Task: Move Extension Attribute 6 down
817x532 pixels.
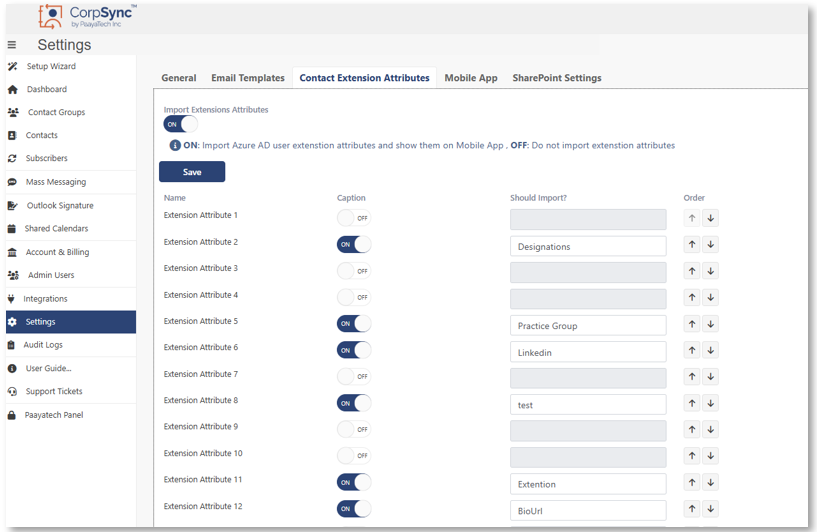Action: click(x=711, y=350)
